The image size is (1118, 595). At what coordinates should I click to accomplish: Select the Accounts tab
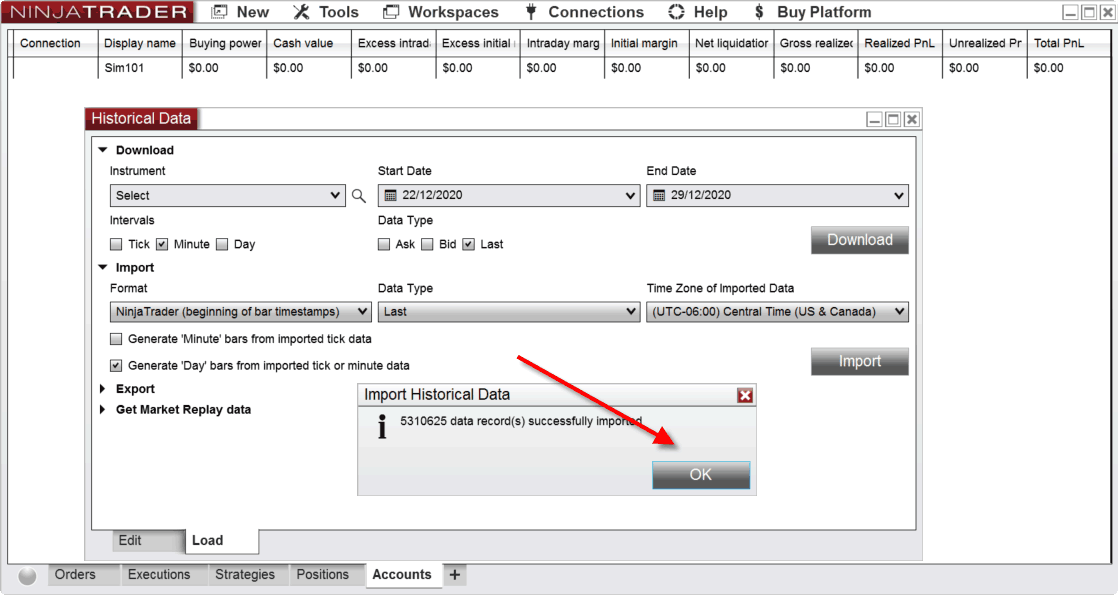point(402,575)
